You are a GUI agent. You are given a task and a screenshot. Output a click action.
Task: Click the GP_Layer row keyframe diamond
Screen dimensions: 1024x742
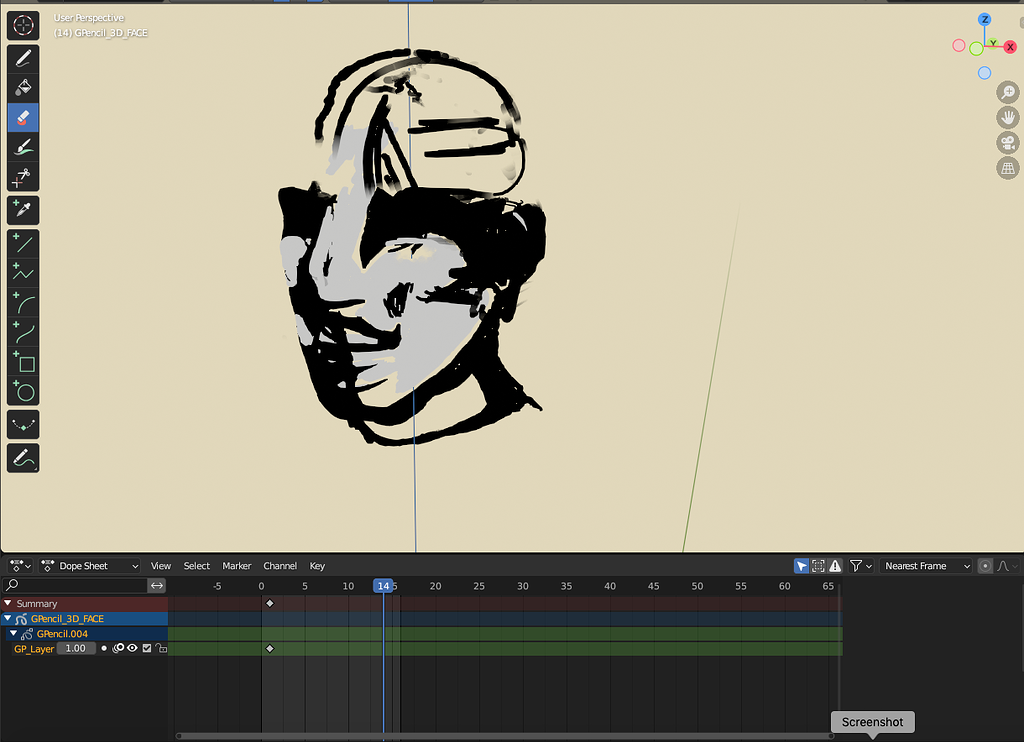click(x=270, y=649)
